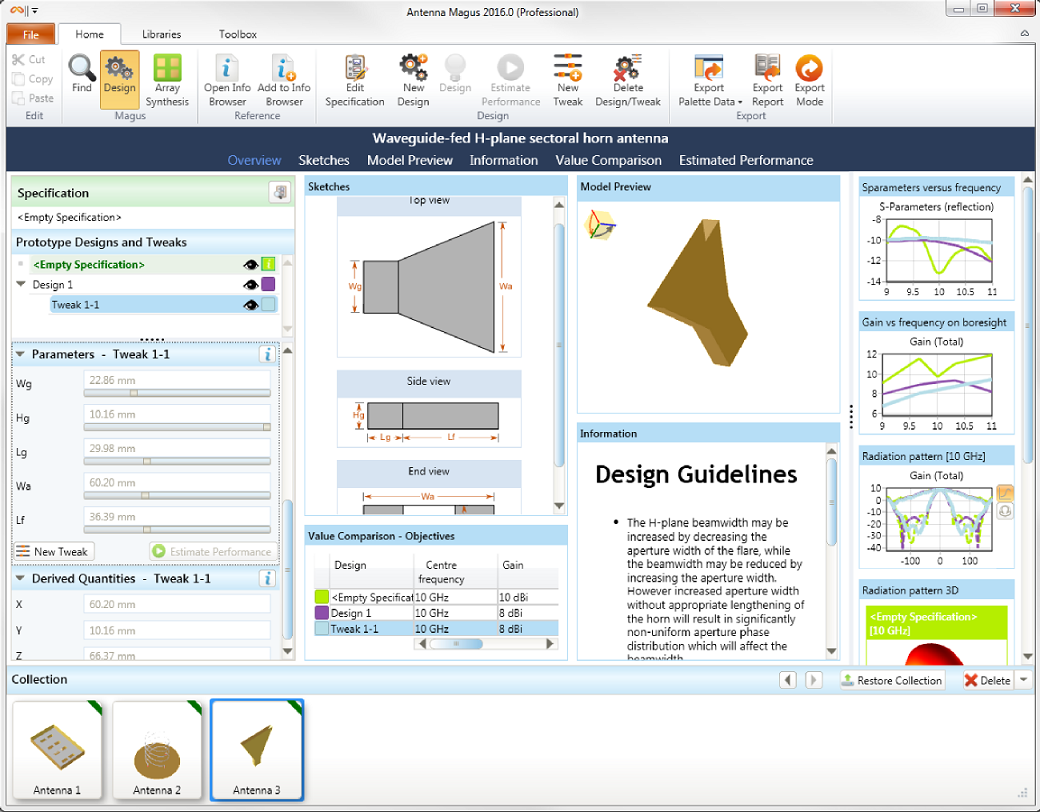1040x812 pixels.
Task: Toggle visibility of Design 1
Action: point(250,284)
